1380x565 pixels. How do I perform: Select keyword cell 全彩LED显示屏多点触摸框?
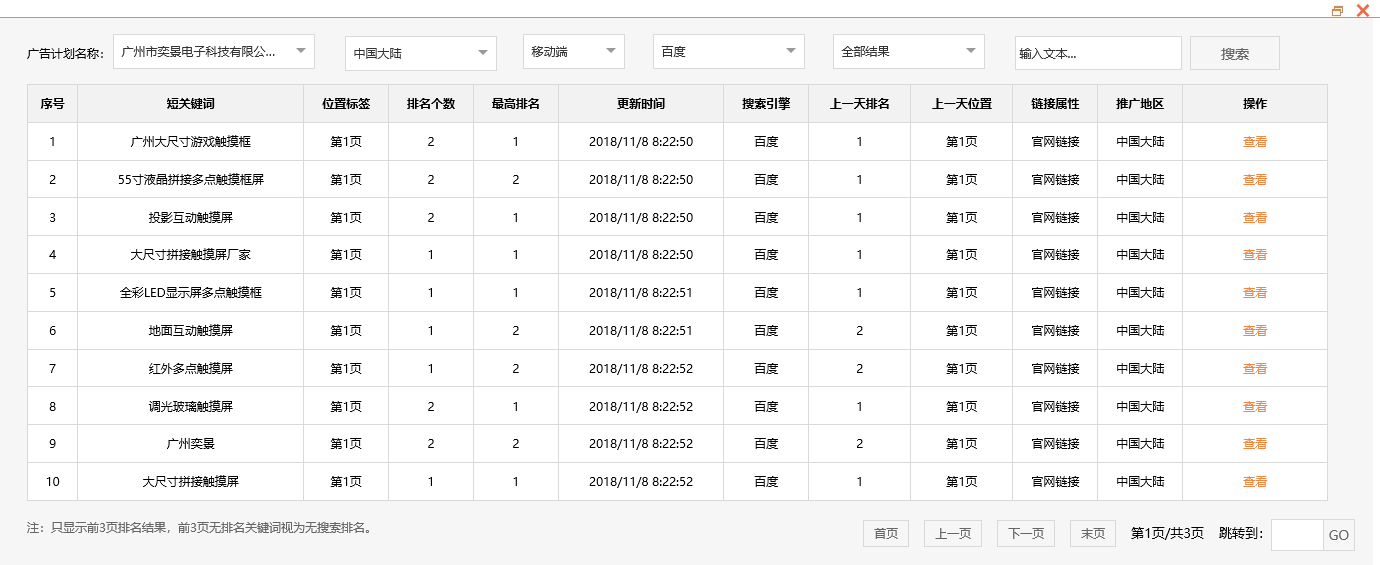coord(190,293)
